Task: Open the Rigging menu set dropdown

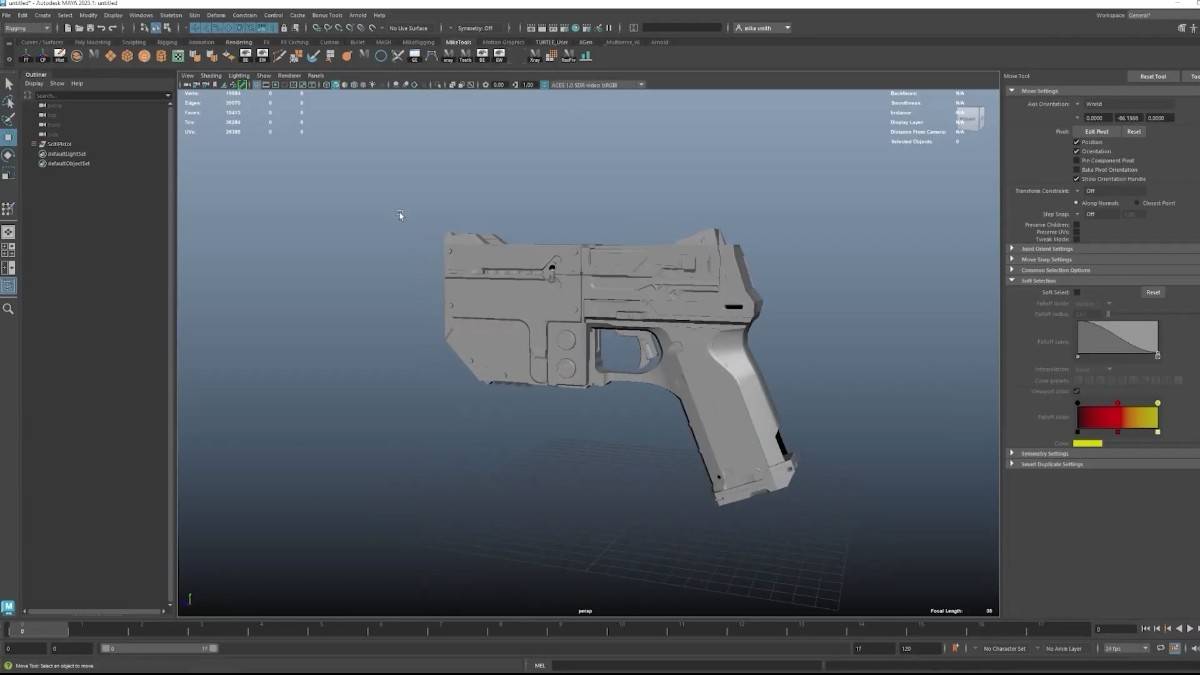Action: click(28, 28)
